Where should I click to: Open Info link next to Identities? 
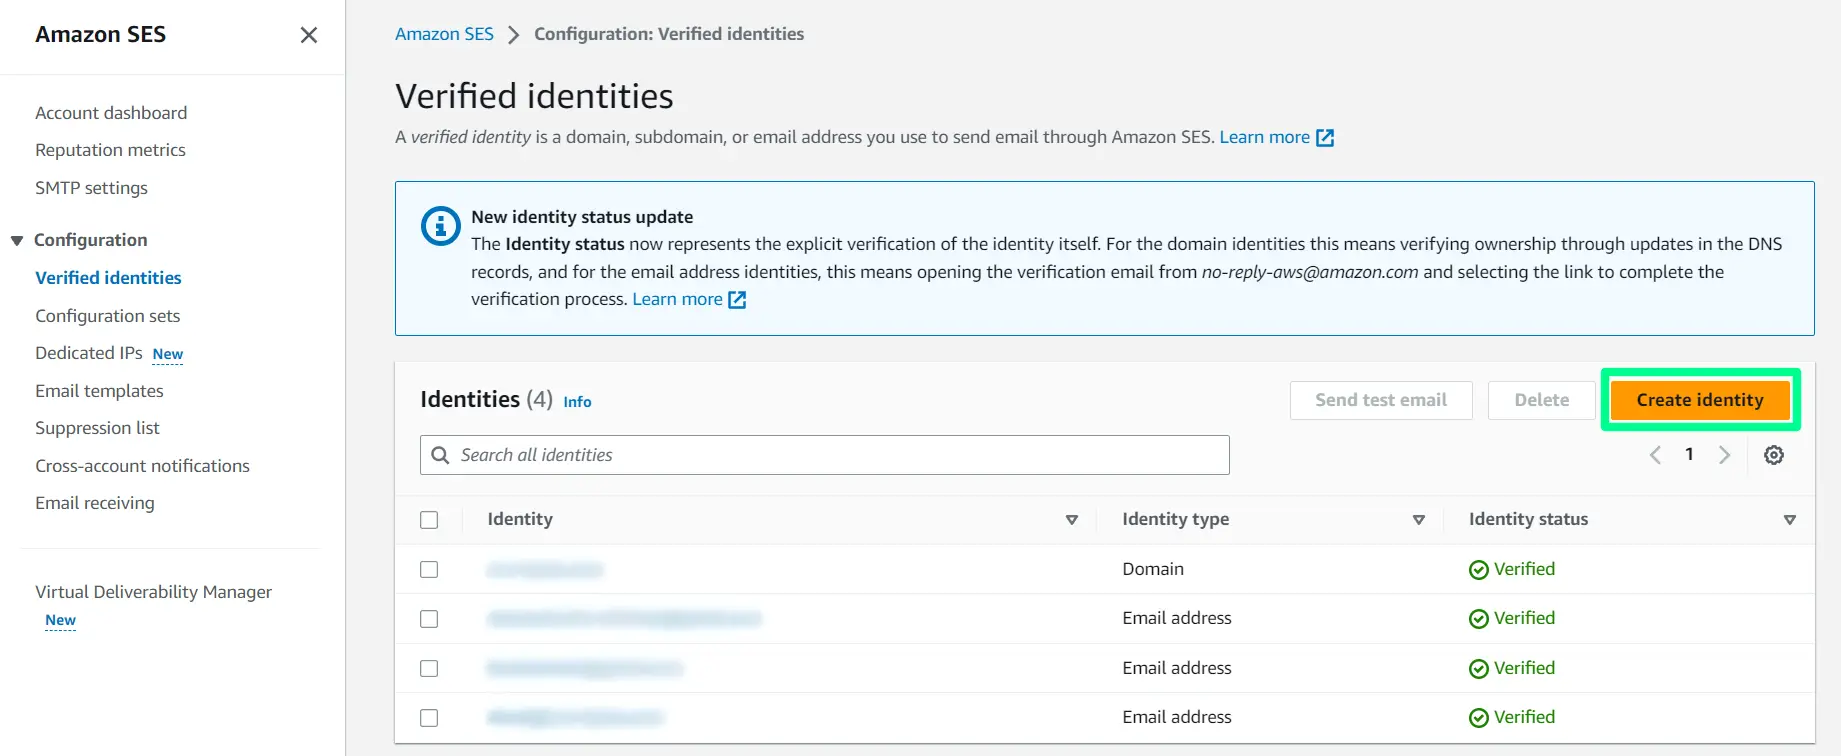[577, 402]
